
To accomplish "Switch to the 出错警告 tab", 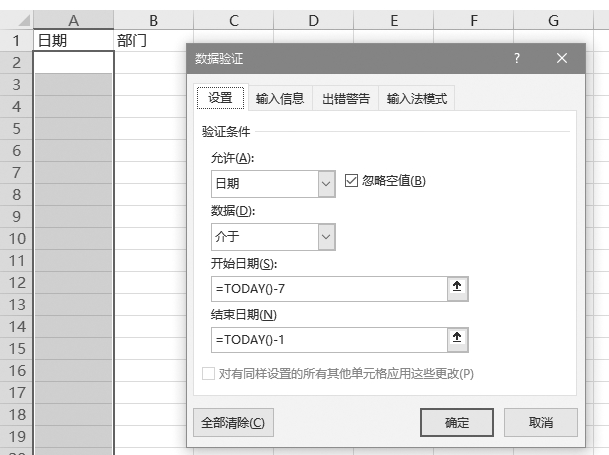I will (345, 98).
